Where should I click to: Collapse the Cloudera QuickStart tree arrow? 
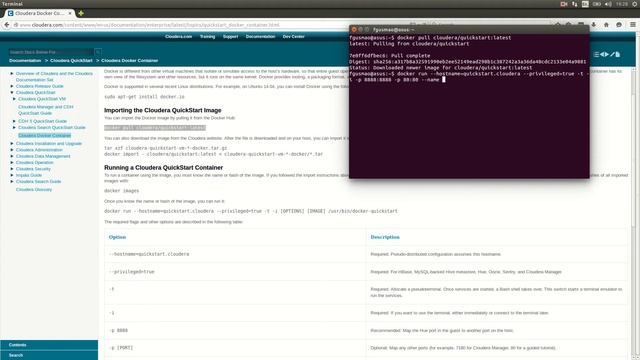[12, 93]
